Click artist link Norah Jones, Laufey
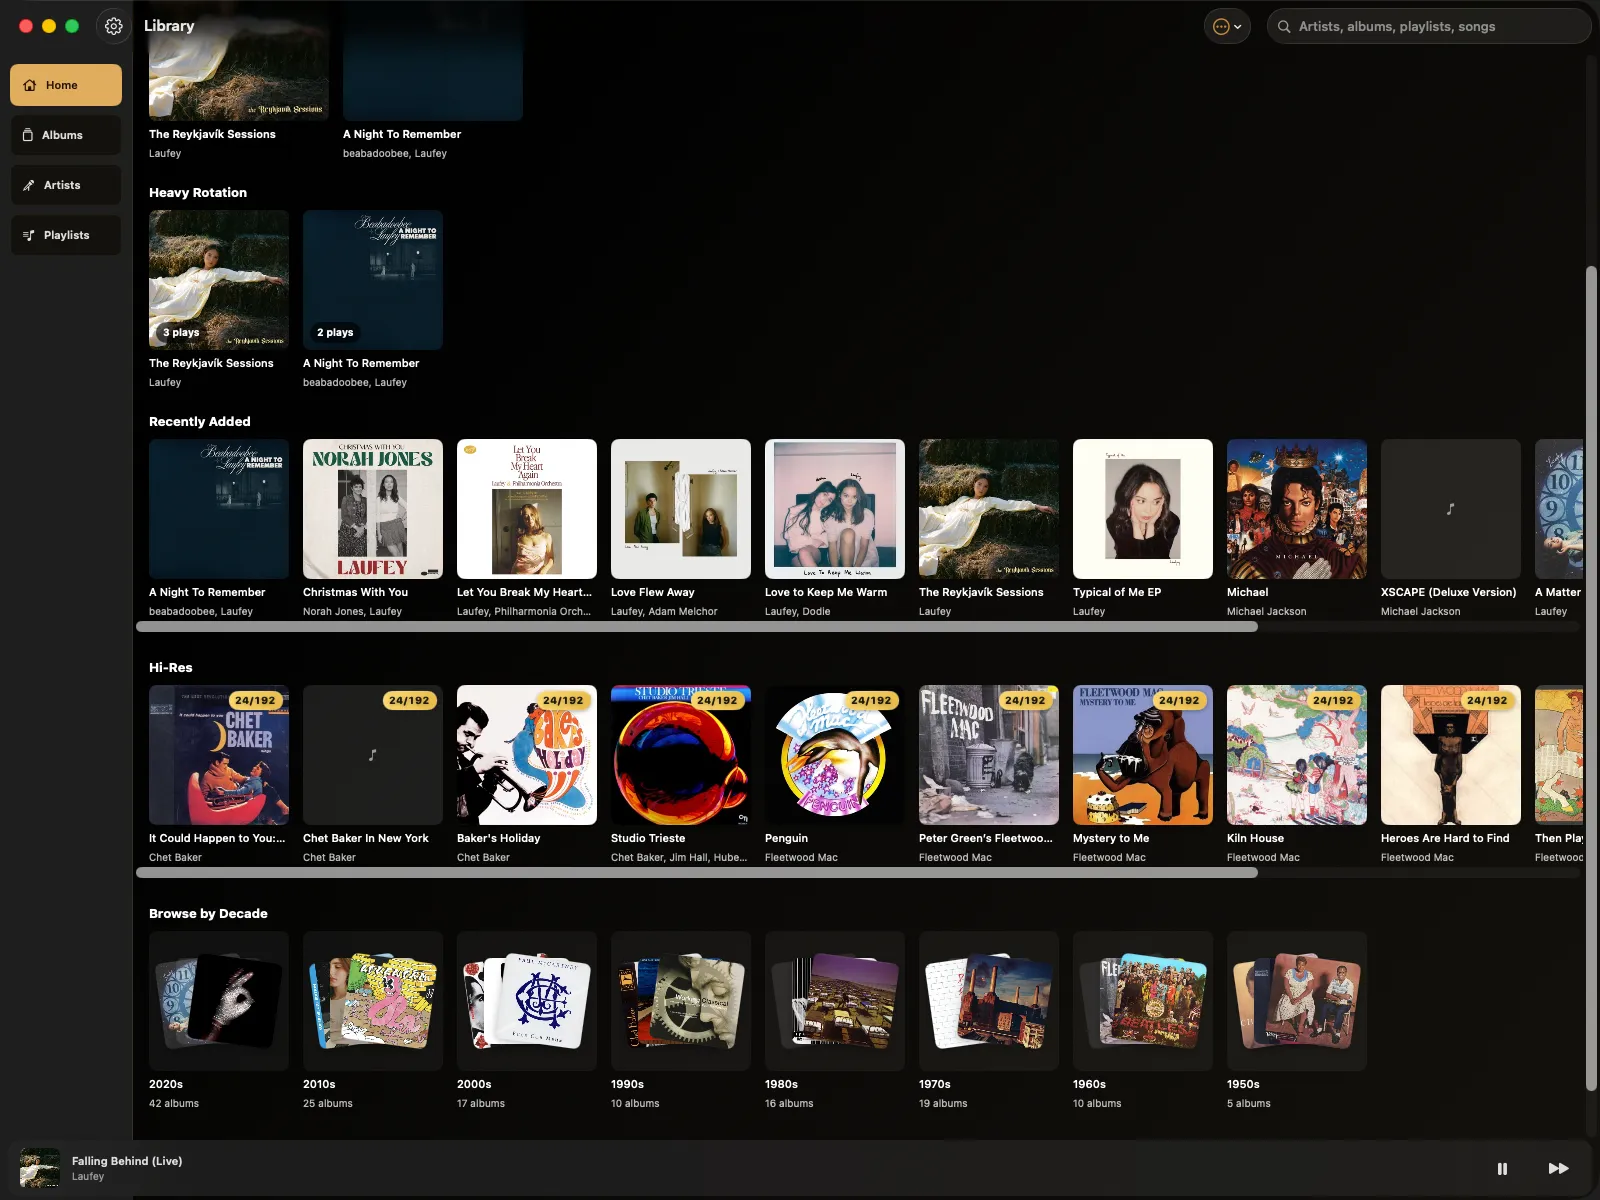This screenshot has width=1600, height=1200. [x=352, y=612]
